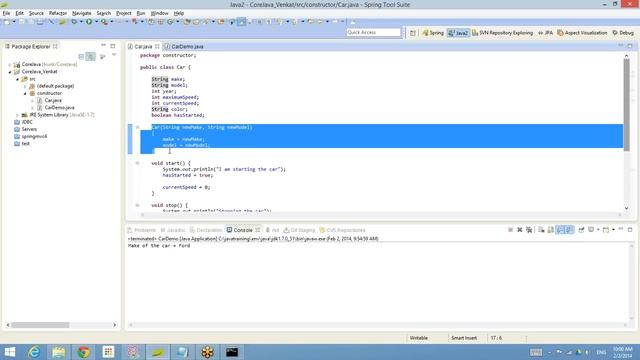Toggle Show Console on Standard Error change
Screen dimensions: 640x360
click(569, 230)
